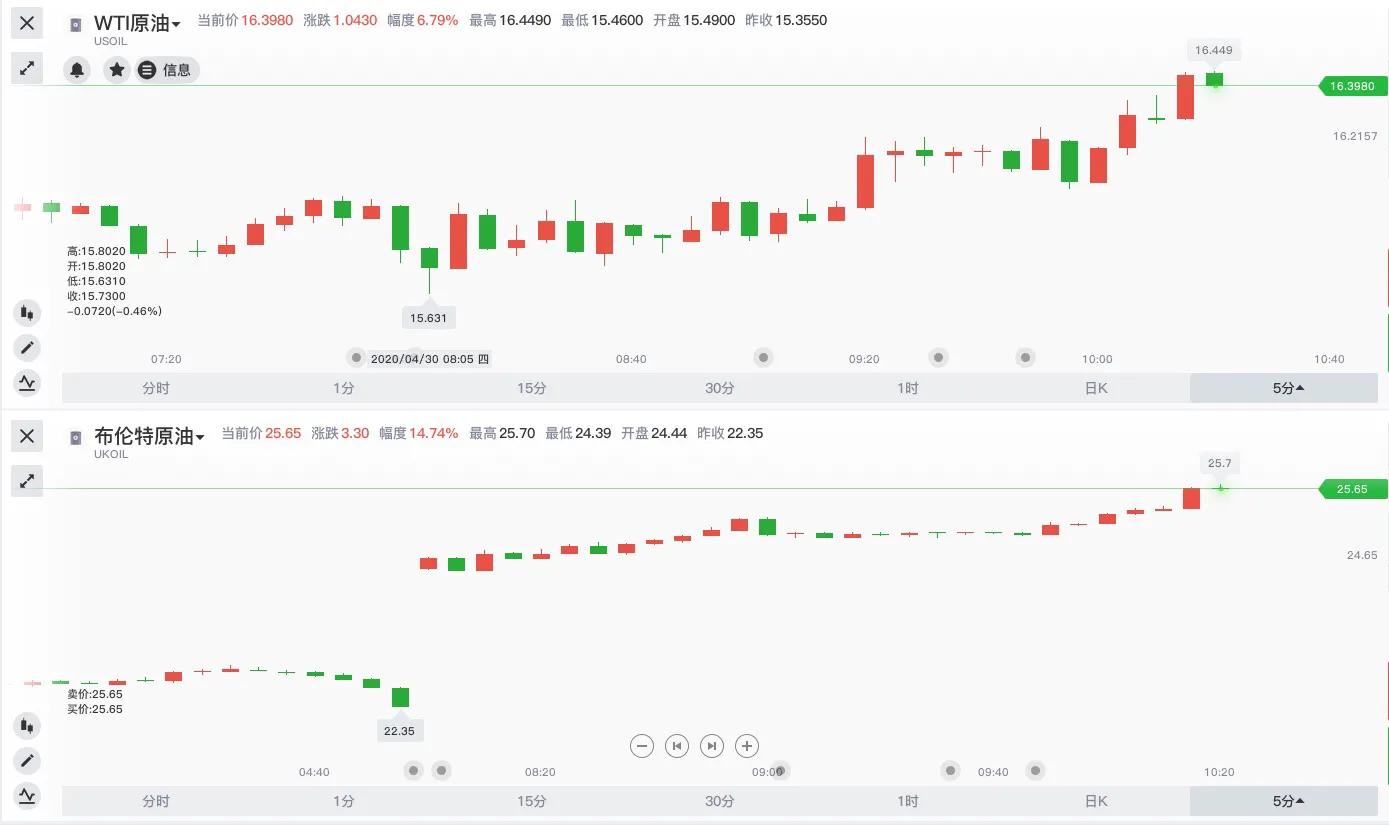Toggle the favorite star for WTI原油
1389x825 pixels.
(117, 70)
